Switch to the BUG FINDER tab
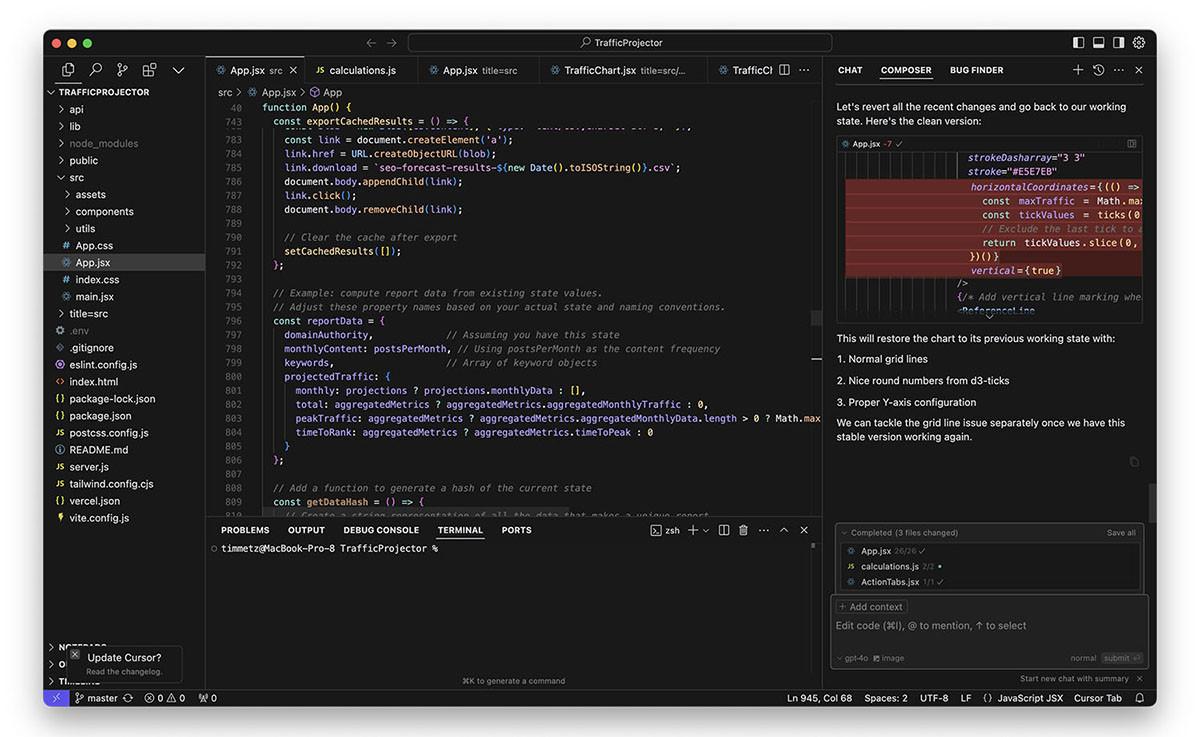The image size is (1200, 737). pos(976,70)
